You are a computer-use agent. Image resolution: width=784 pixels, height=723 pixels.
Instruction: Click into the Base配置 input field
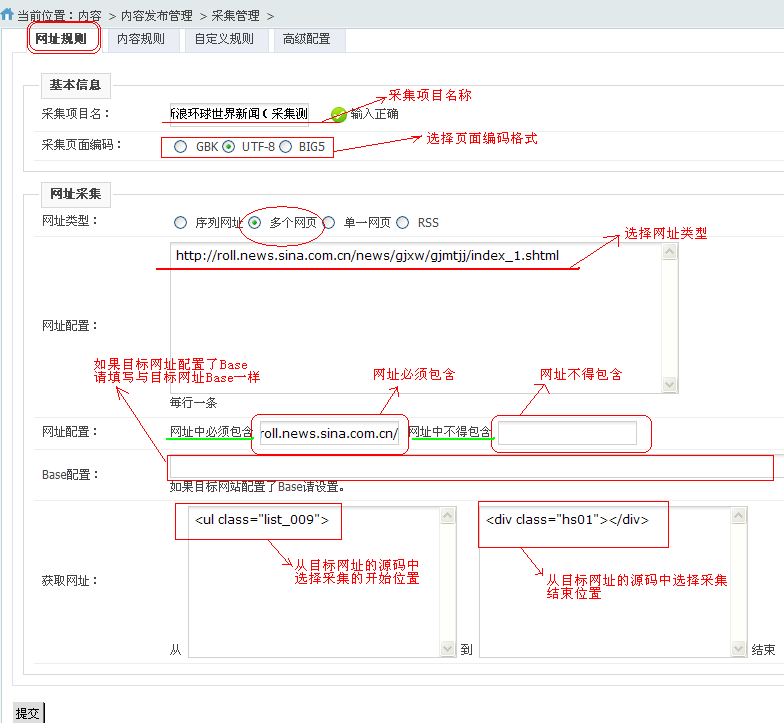pyautogui.click(x=470, y=467)
